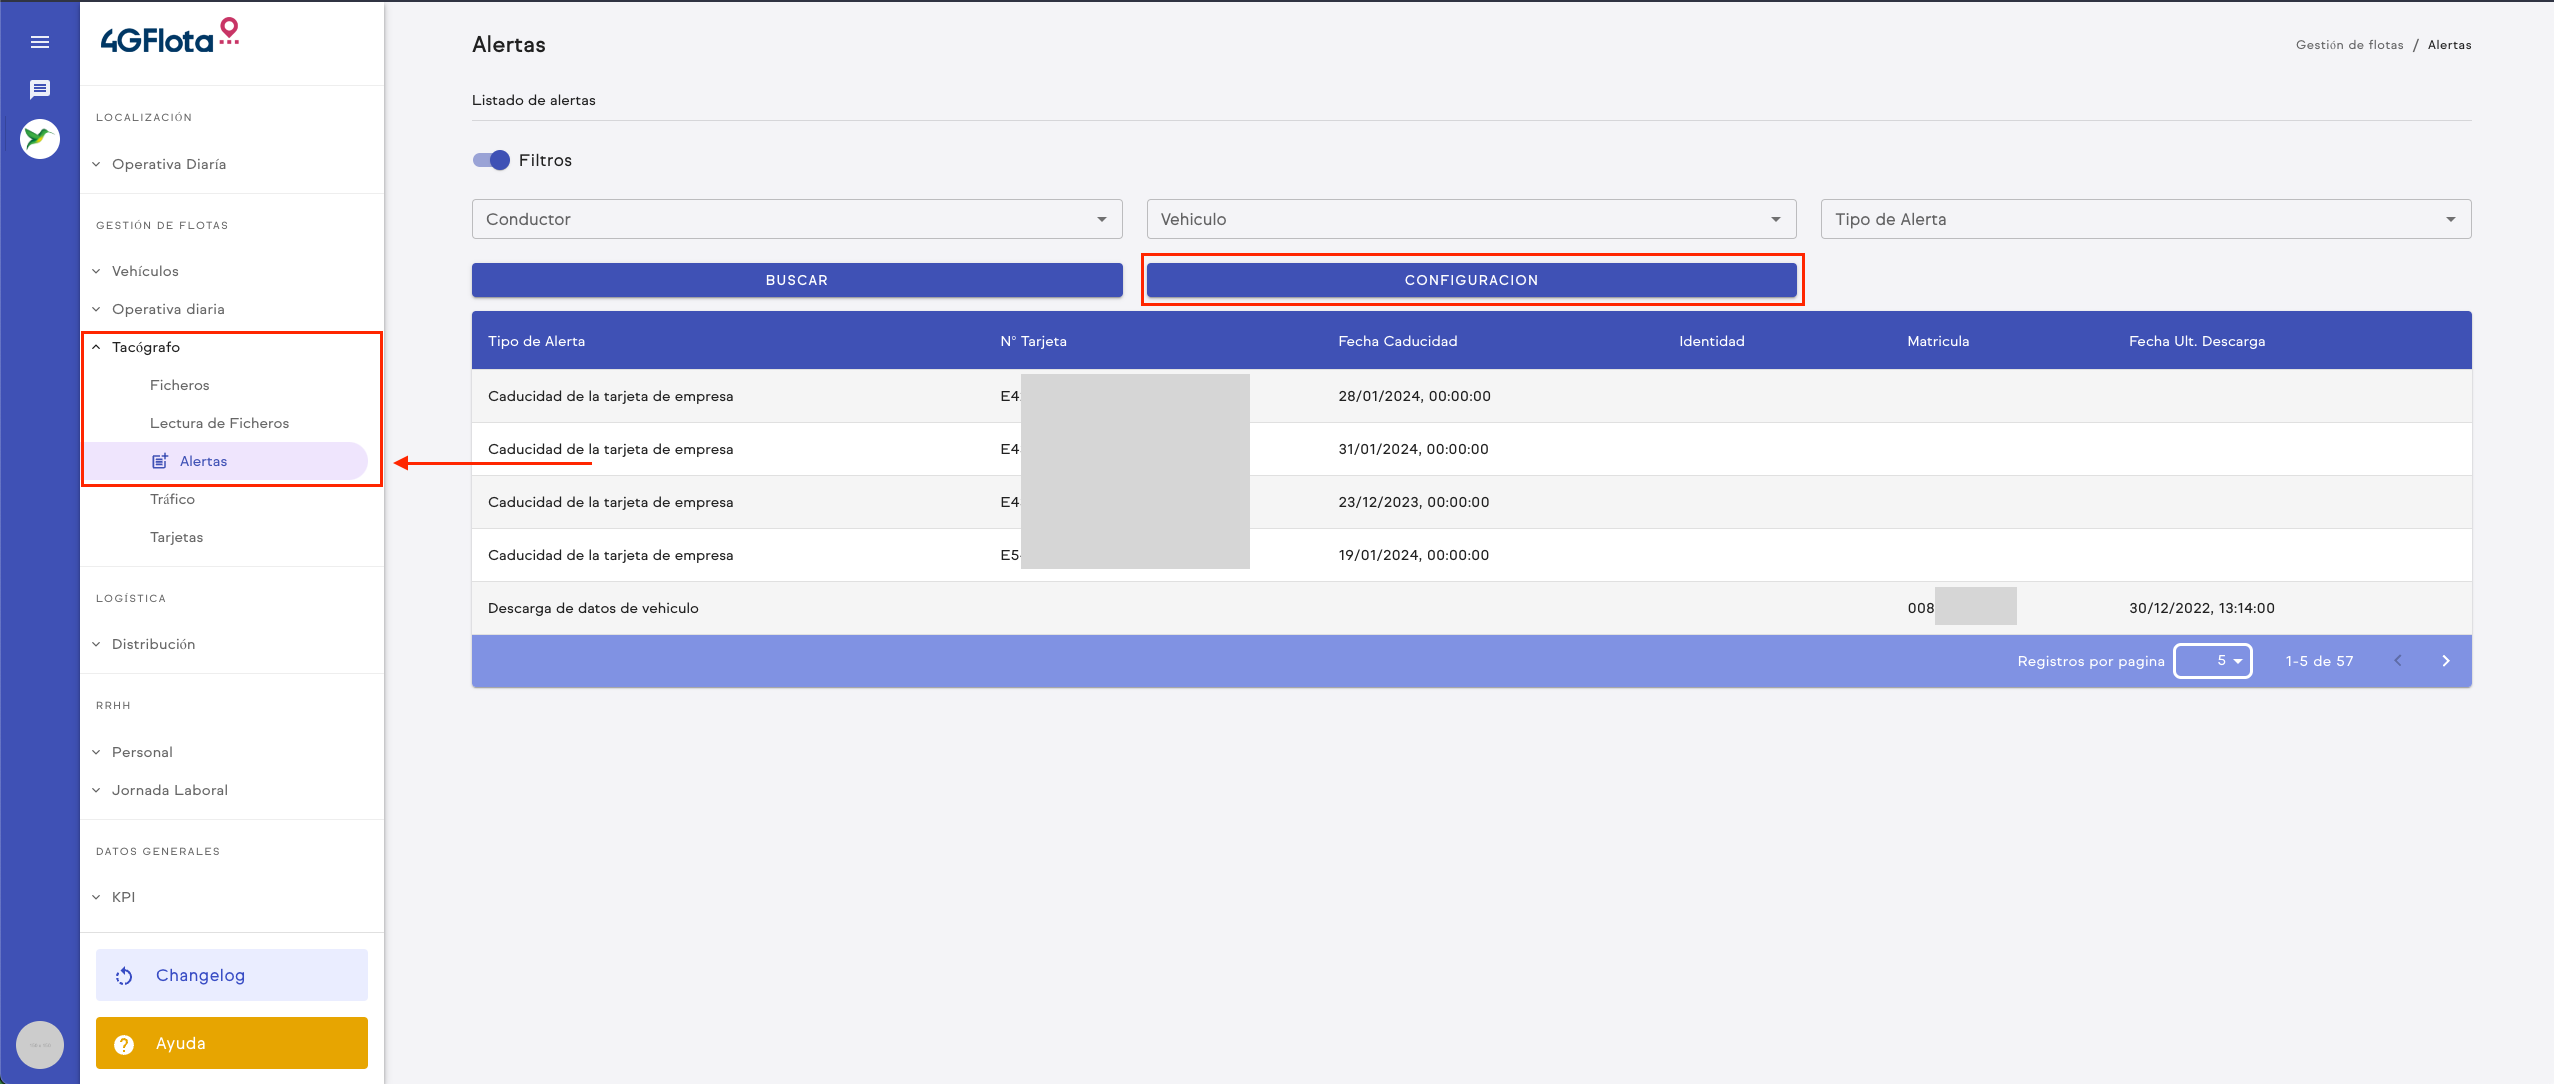This screenshot has height=1084, width=2554.
Task: Toggle the Filtros switch off
Action: point(492,160)
